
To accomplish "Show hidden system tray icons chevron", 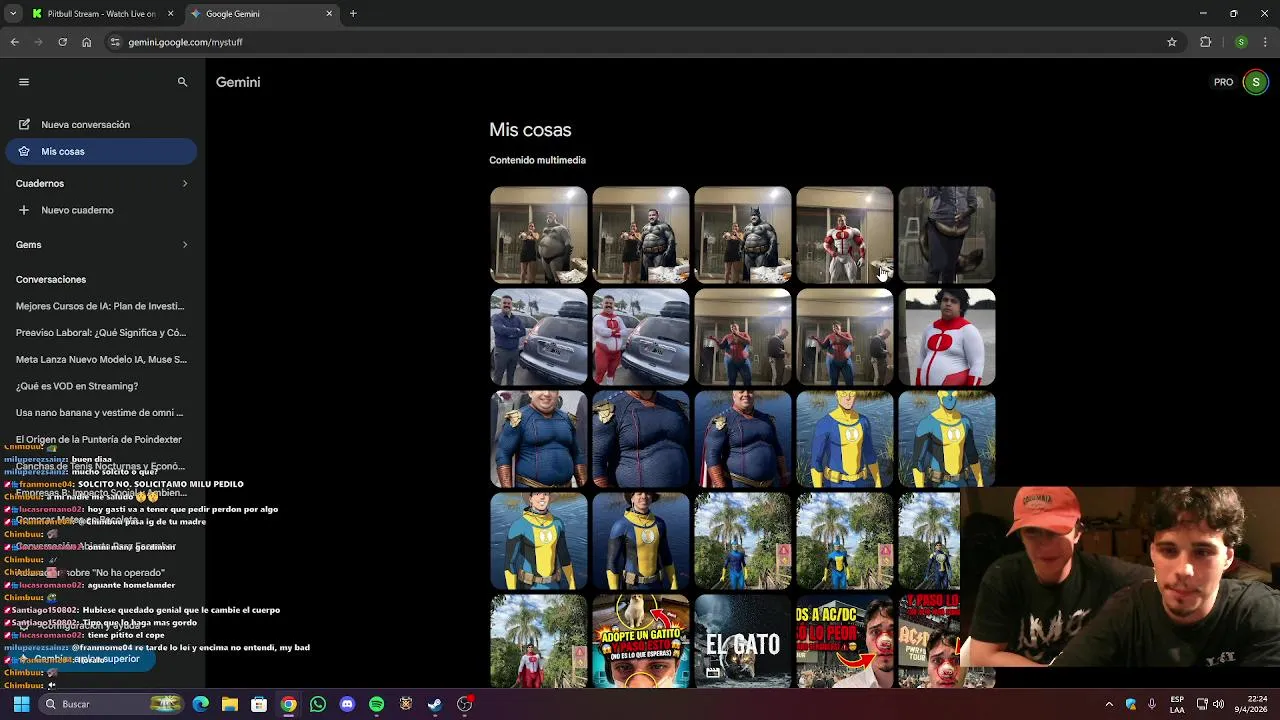I will click(x=1109, y=704).
